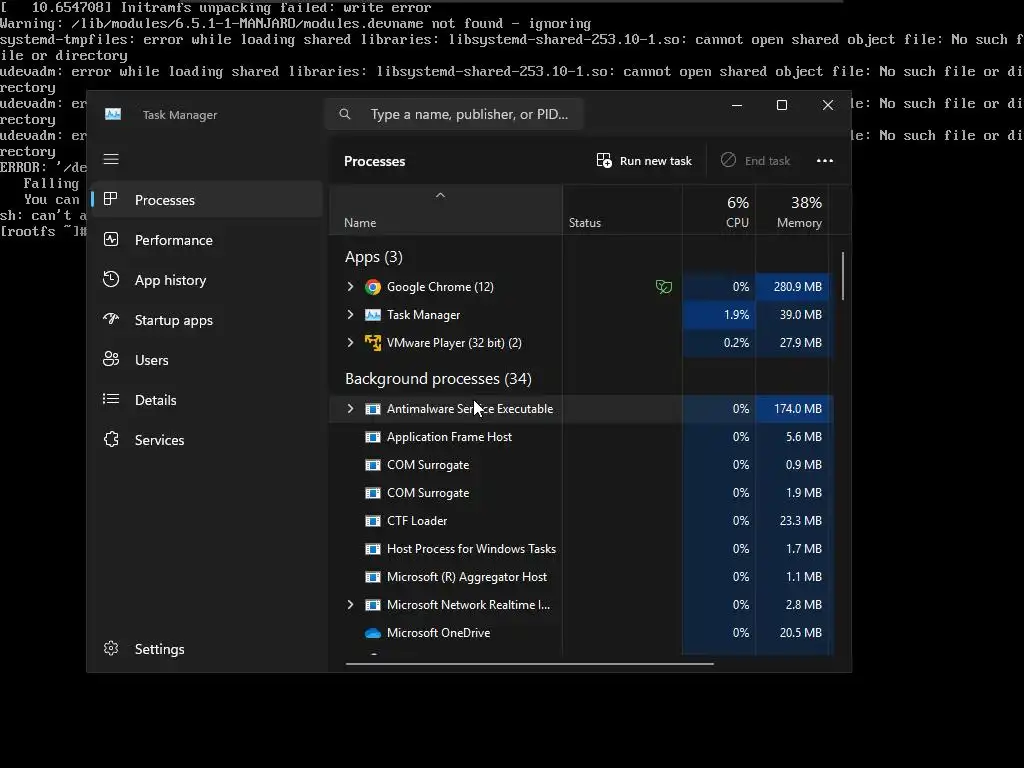Click the search magnifier icon
Image resolution: width=1024 pixels, height=768 pixels.
[345, 114]
